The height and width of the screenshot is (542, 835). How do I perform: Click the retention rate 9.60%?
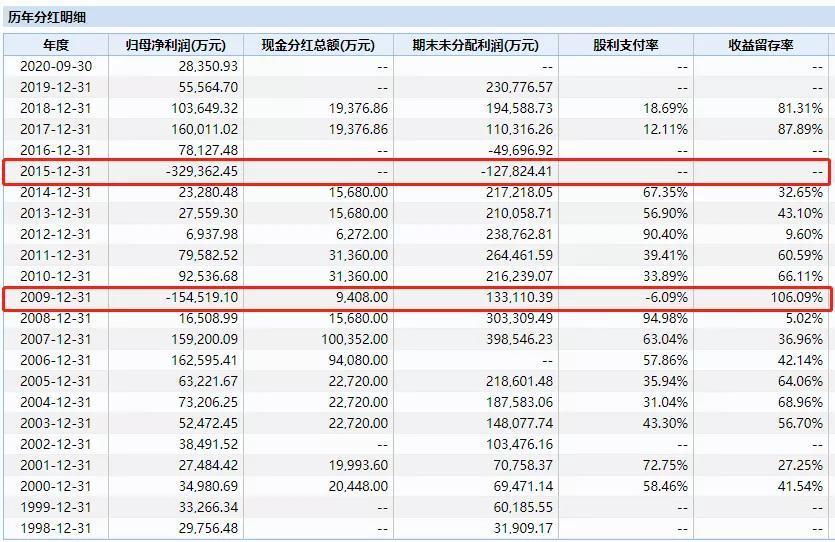804,234
